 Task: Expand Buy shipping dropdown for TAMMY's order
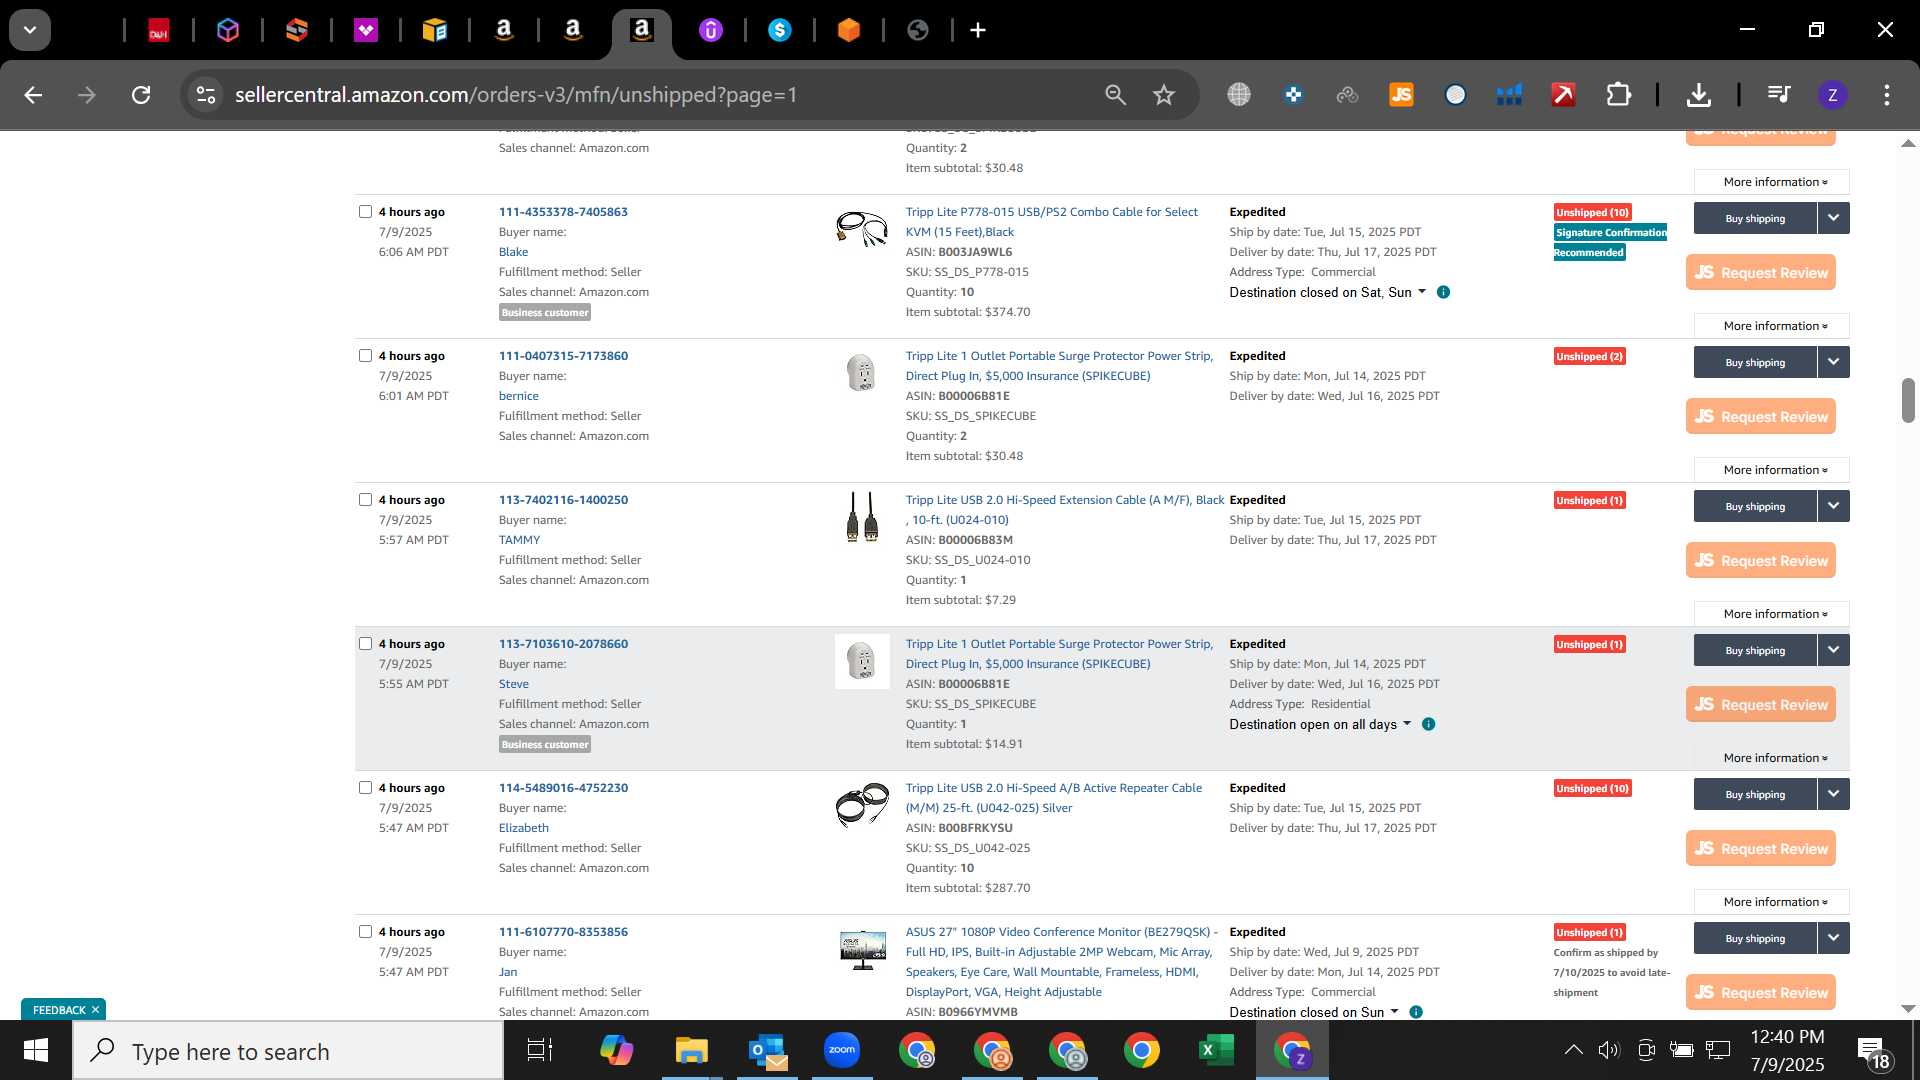pos(1834,506)
